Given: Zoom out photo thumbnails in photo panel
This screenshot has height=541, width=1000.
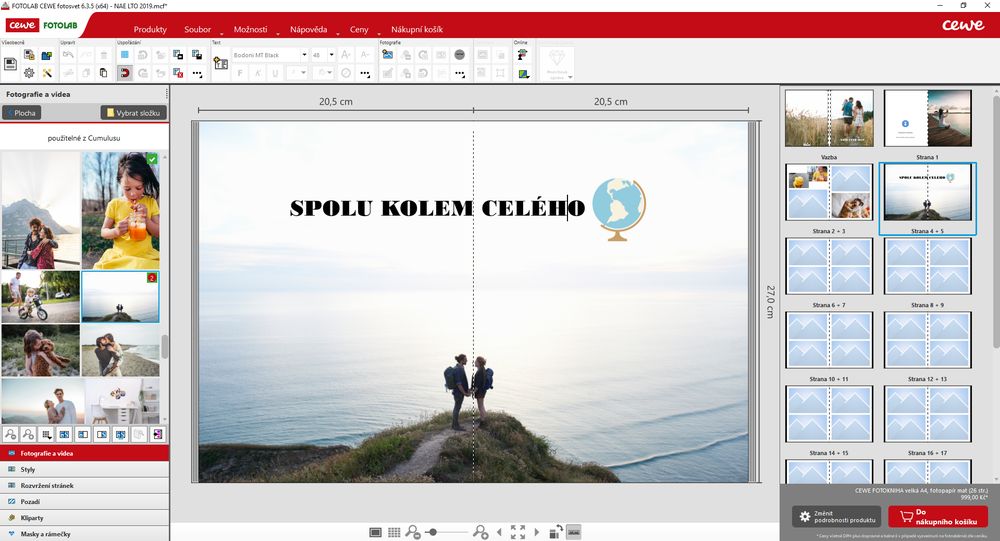Looking at the screenshot, I should (x=10, y=434).
